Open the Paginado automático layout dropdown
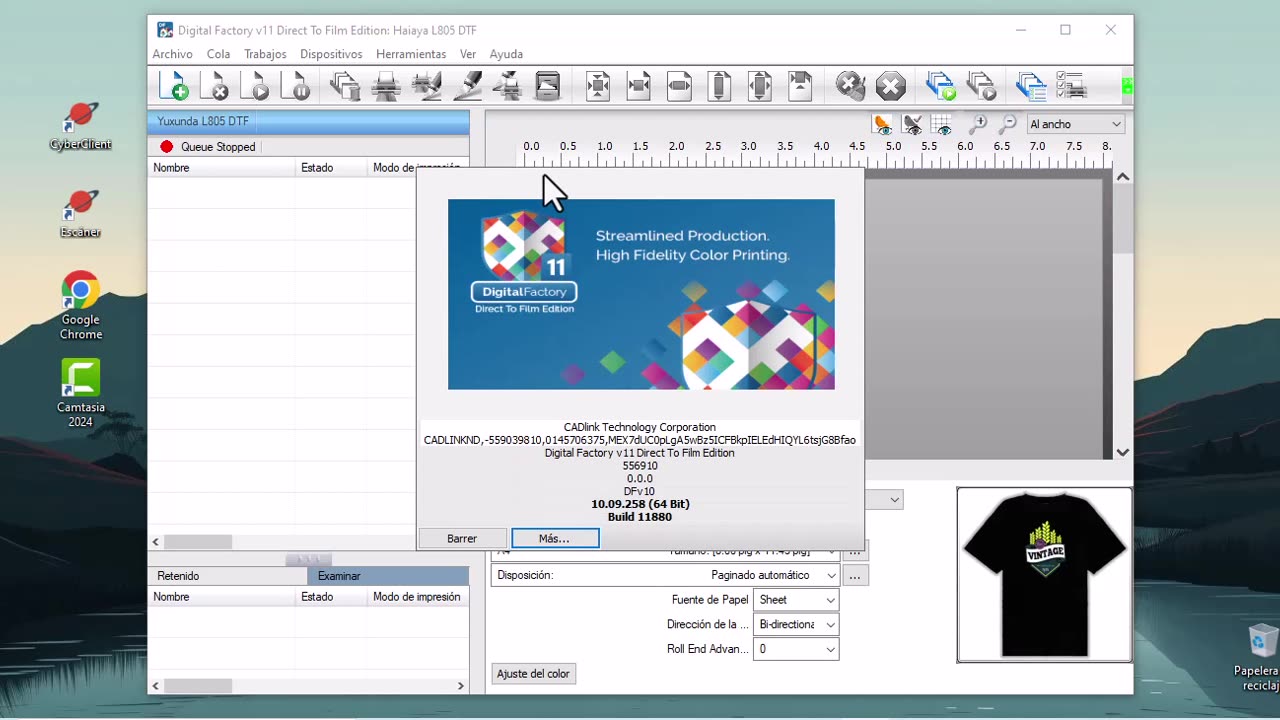The image size is (1280, 720). click(x=665, y=575)
